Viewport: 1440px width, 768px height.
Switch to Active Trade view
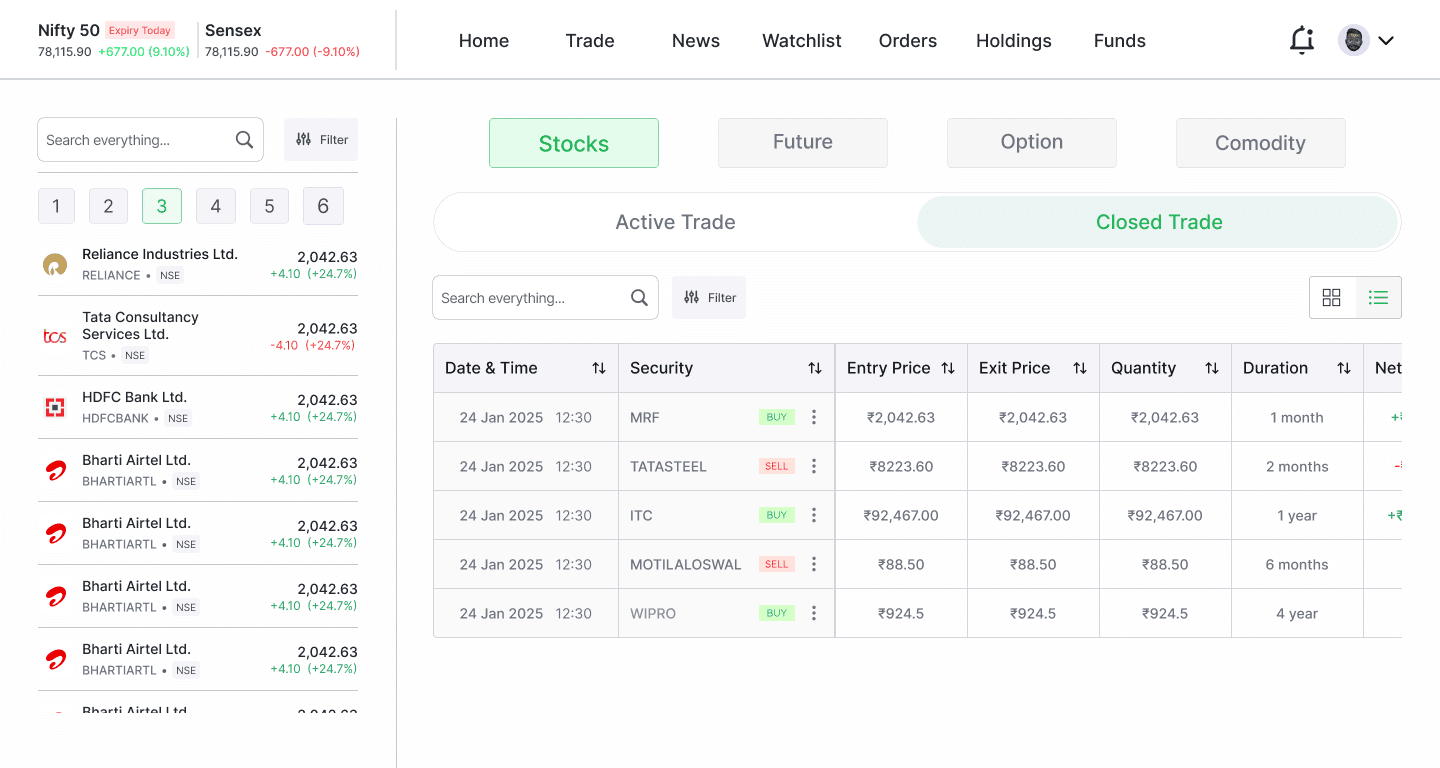coord(676,222)
